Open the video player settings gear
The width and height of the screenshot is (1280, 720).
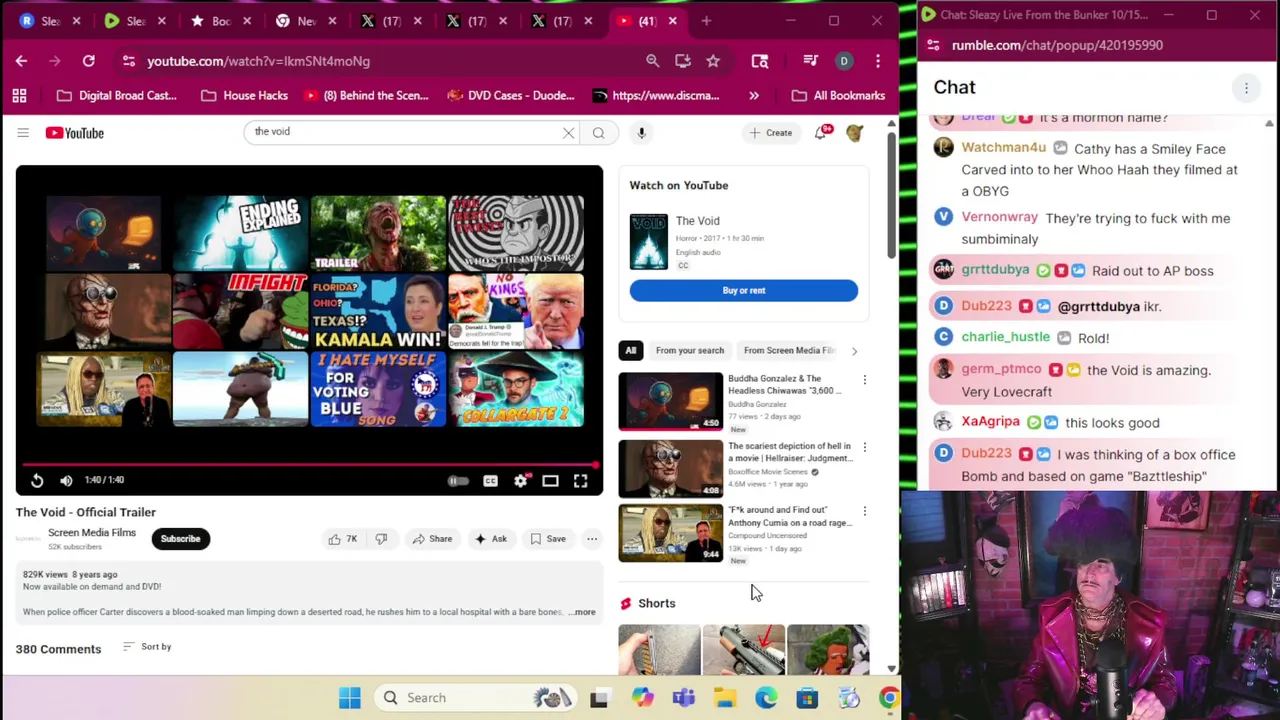520,481
